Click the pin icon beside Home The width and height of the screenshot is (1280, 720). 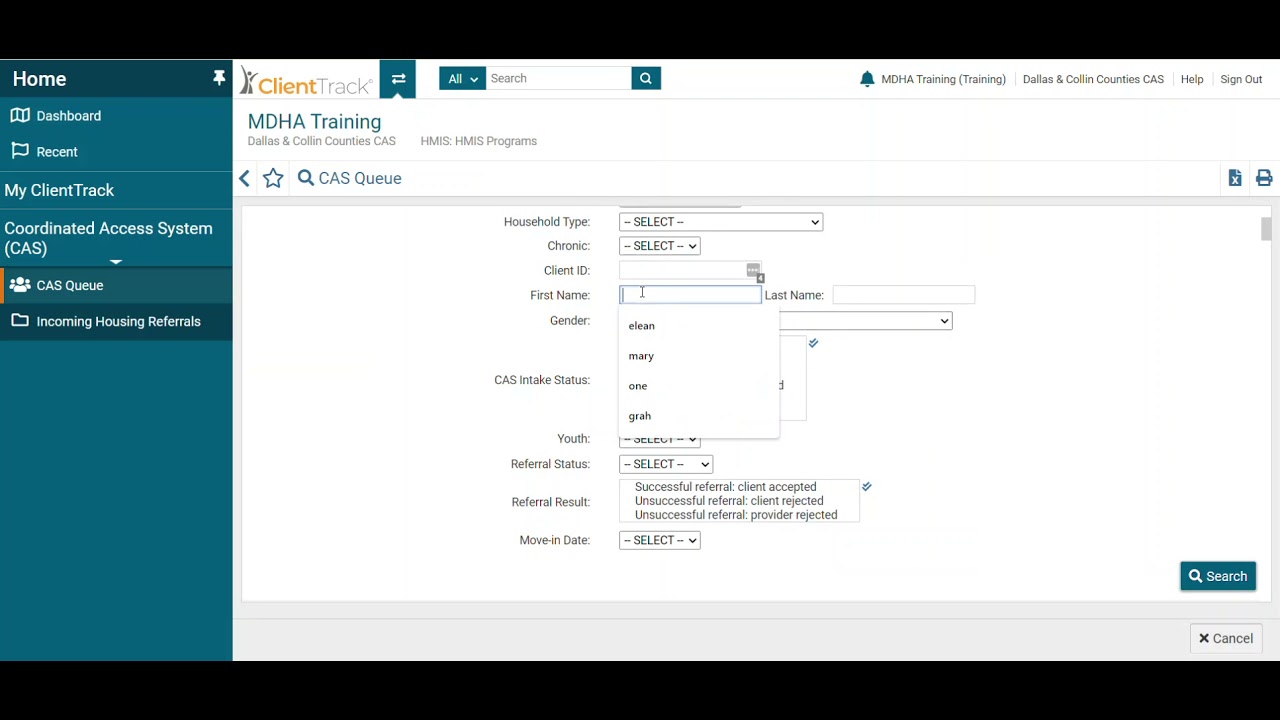tap(219, 79)
